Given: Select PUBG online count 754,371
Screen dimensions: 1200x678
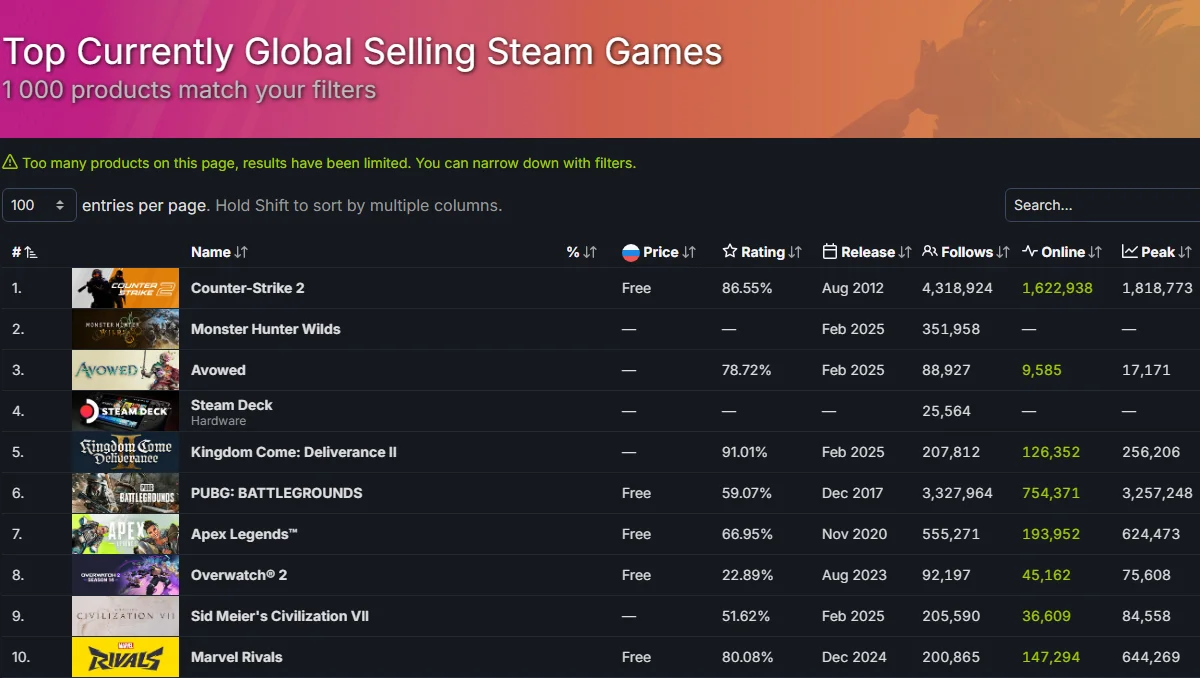Looking at the screenshot, I should pyautogui.click(x=1051, y=493).
